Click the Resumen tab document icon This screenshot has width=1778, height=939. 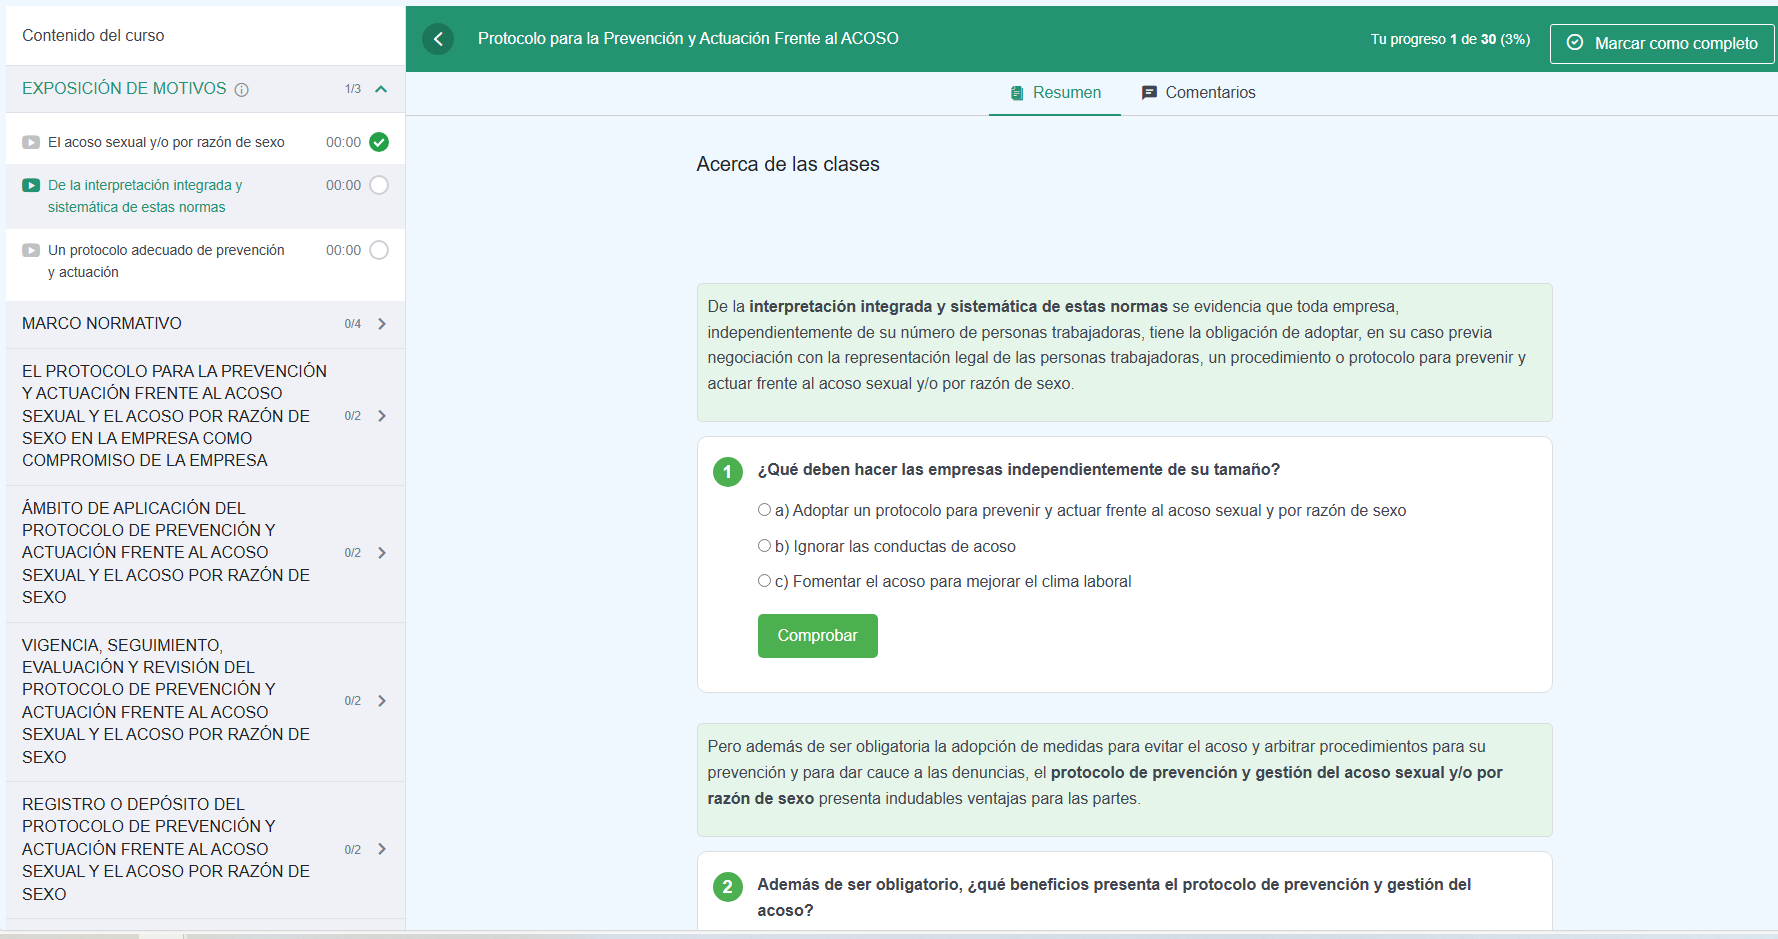point(1017,93)
